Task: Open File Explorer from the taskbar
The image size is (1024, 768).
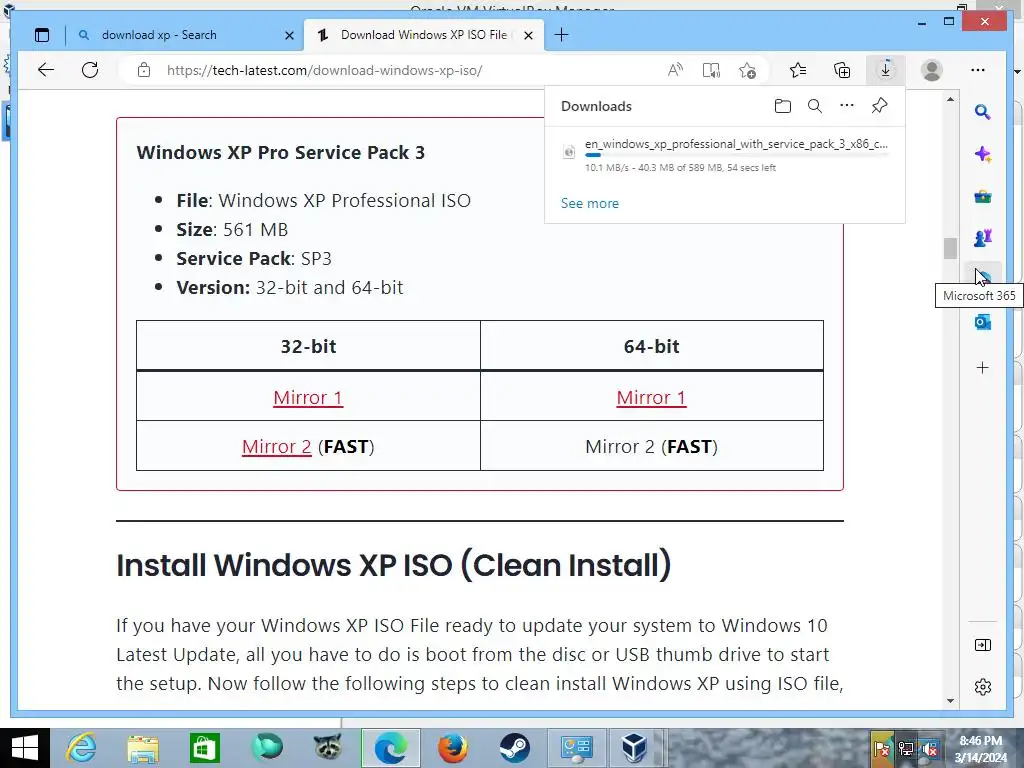Action: pyautogui.click(x=143, y=748)
